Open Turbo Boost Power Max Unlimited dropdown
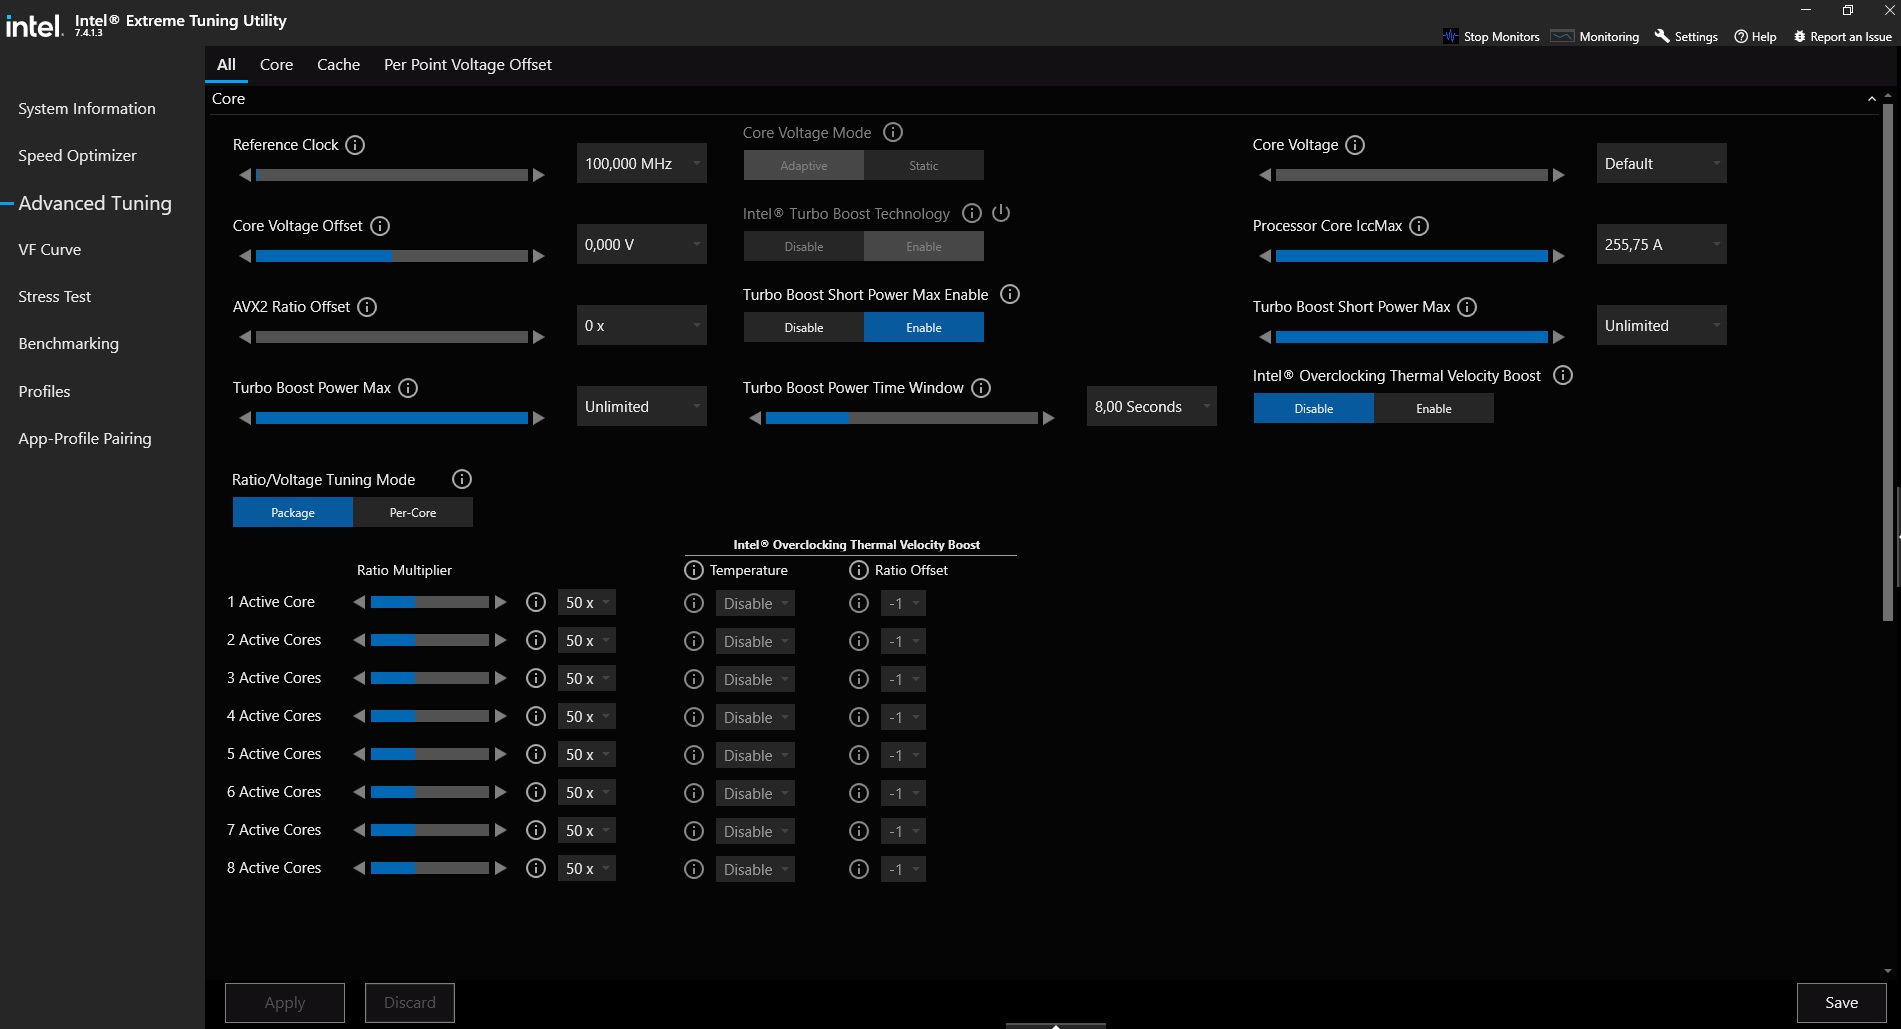 (x=642, y=407)
